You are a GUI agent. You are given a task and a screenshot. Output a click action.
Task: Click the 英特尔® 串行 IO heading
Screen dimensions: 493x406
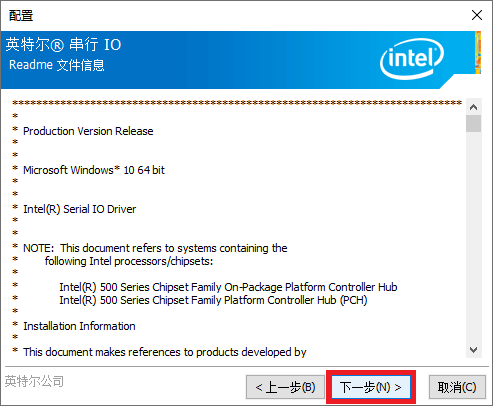pyautogui.click(x=63, y=44)
